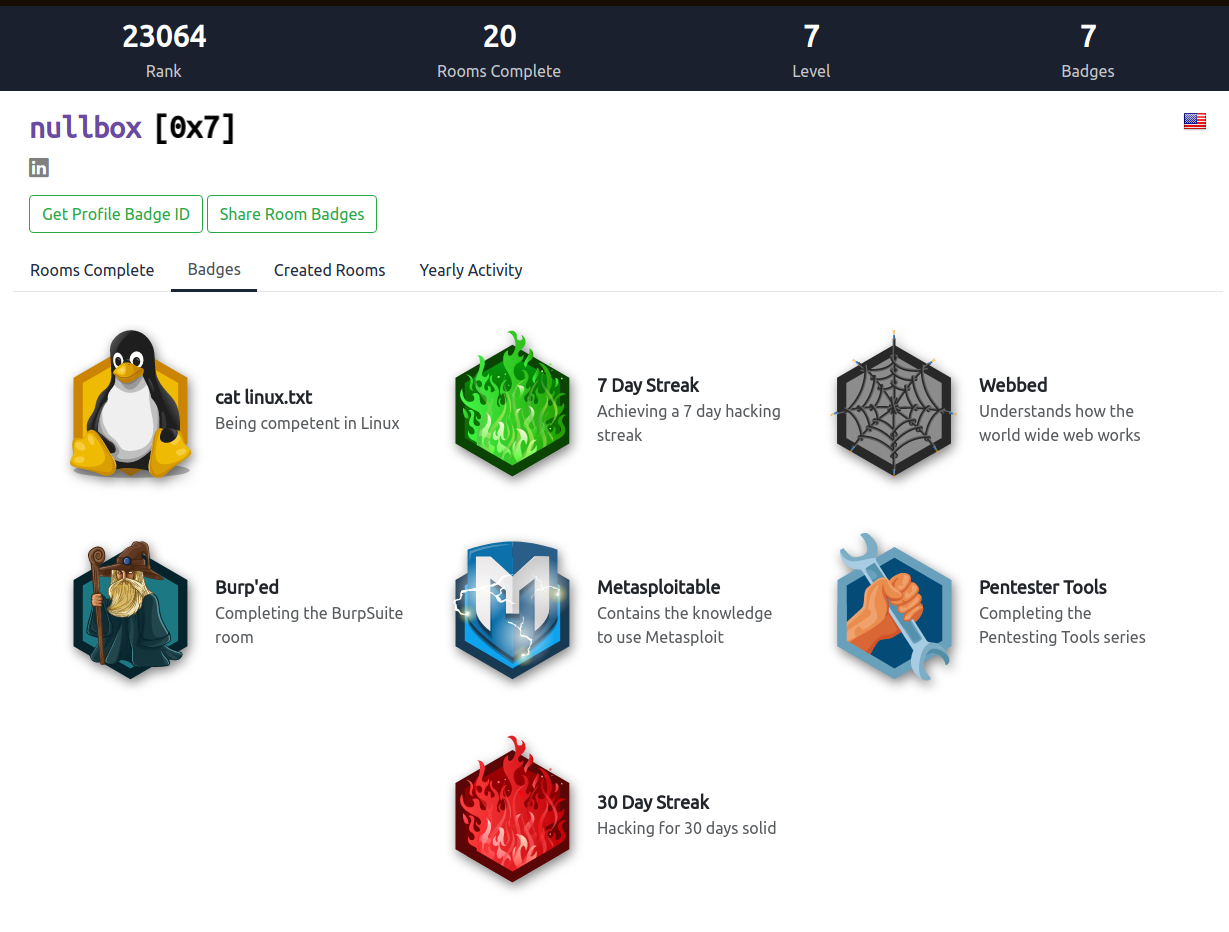Screen dimensions: 1229x932
Task: Click the 20 rooms complete count
Action: (499, 37)
